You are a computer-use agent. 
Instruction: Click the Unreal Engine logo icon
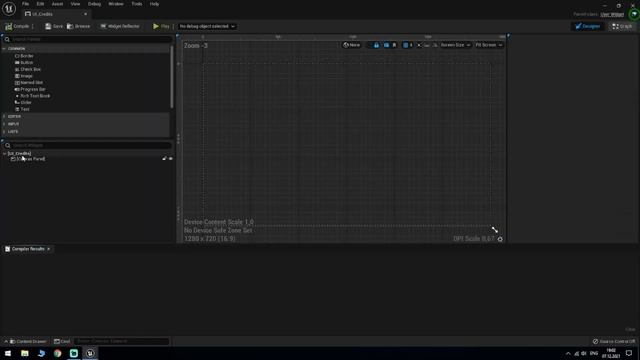[x=9, y=9]
